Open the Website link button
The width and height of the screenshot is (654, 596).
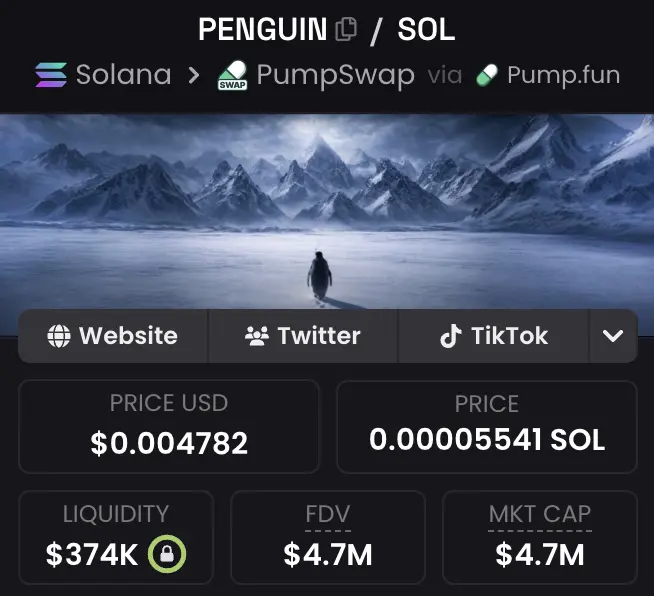coord(113,336)
